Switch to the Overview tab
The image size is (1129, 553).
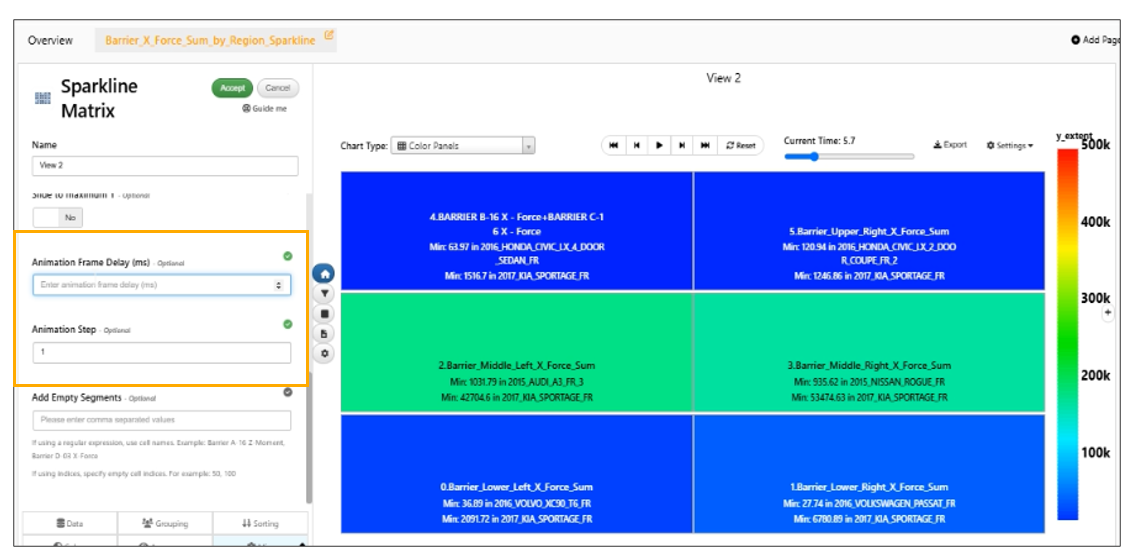[x=50, y=40]
